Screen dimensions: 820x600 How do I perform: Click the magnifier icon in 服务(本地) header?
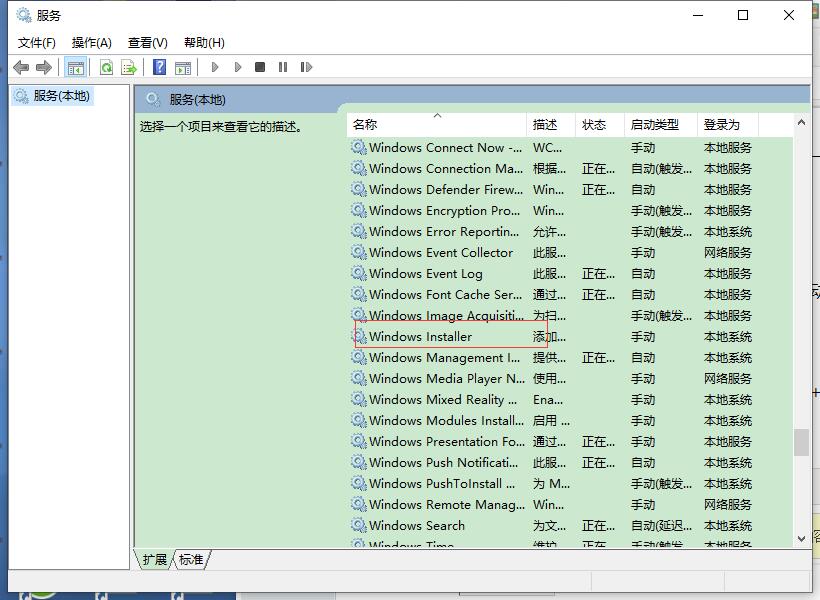(x=153, y=99)
